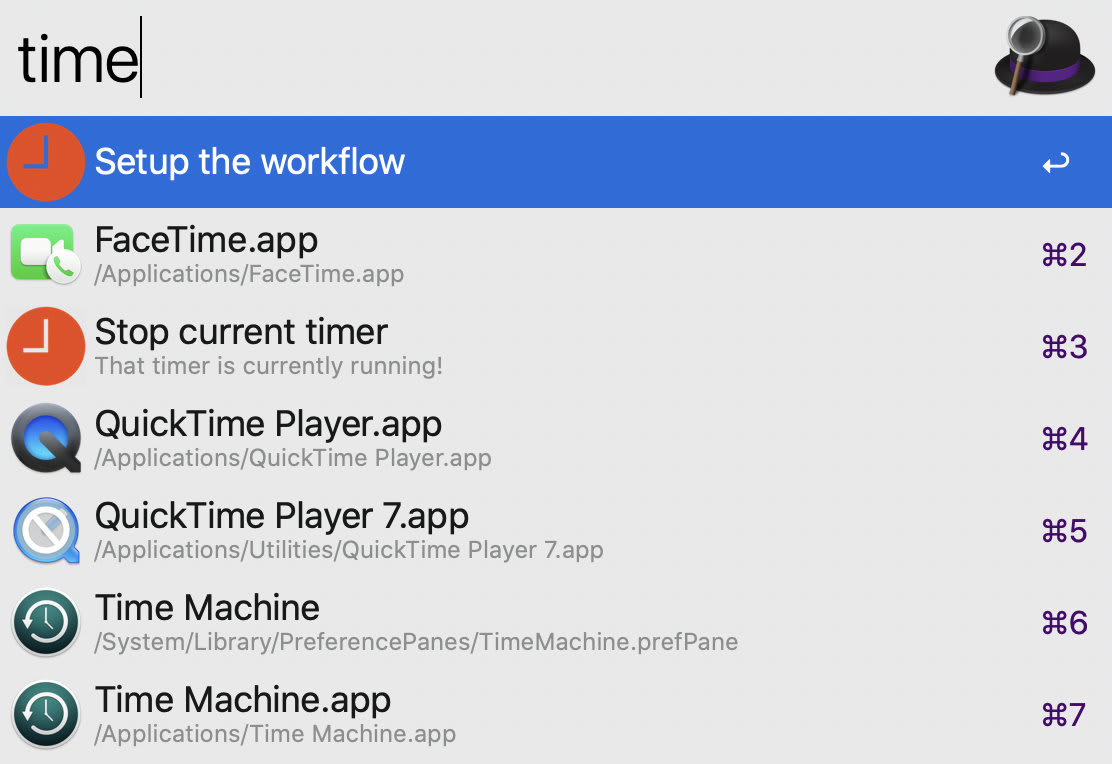The image size is (1112, 764).
Task: Click the FaceTime app icon
Action: tap(45, 254)
